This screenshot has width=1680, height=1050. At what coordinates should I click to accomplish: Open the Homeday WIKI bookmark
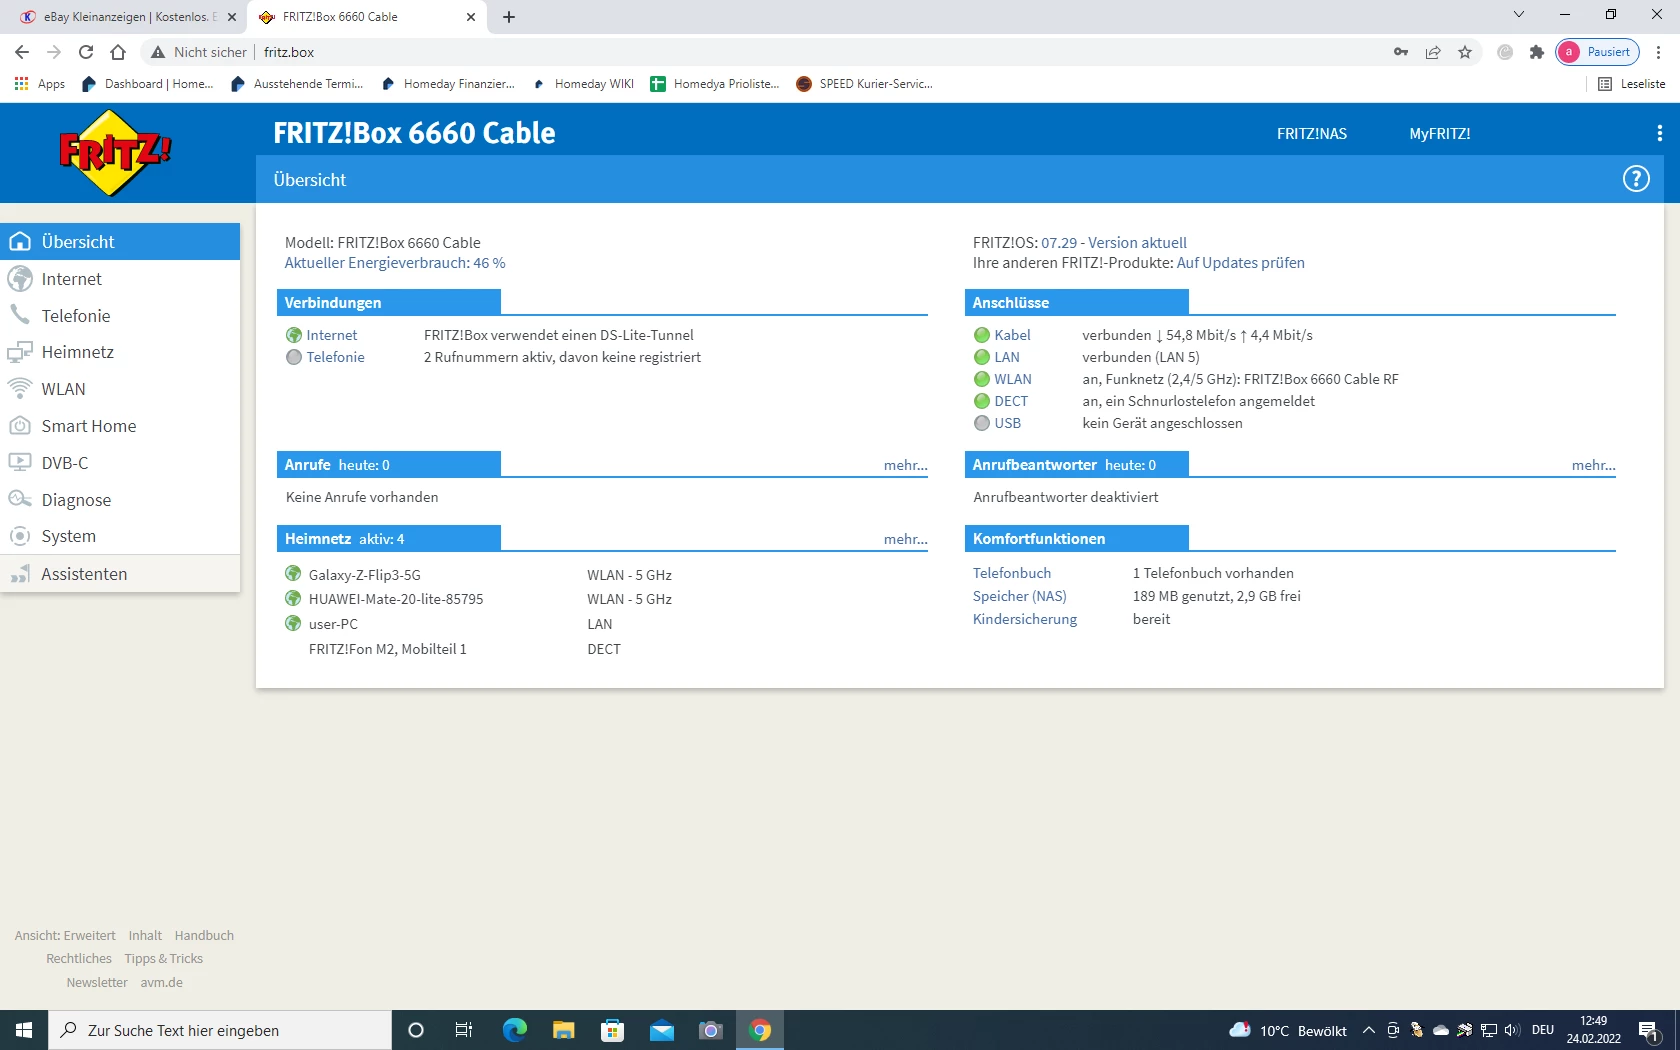pos(584,84)
